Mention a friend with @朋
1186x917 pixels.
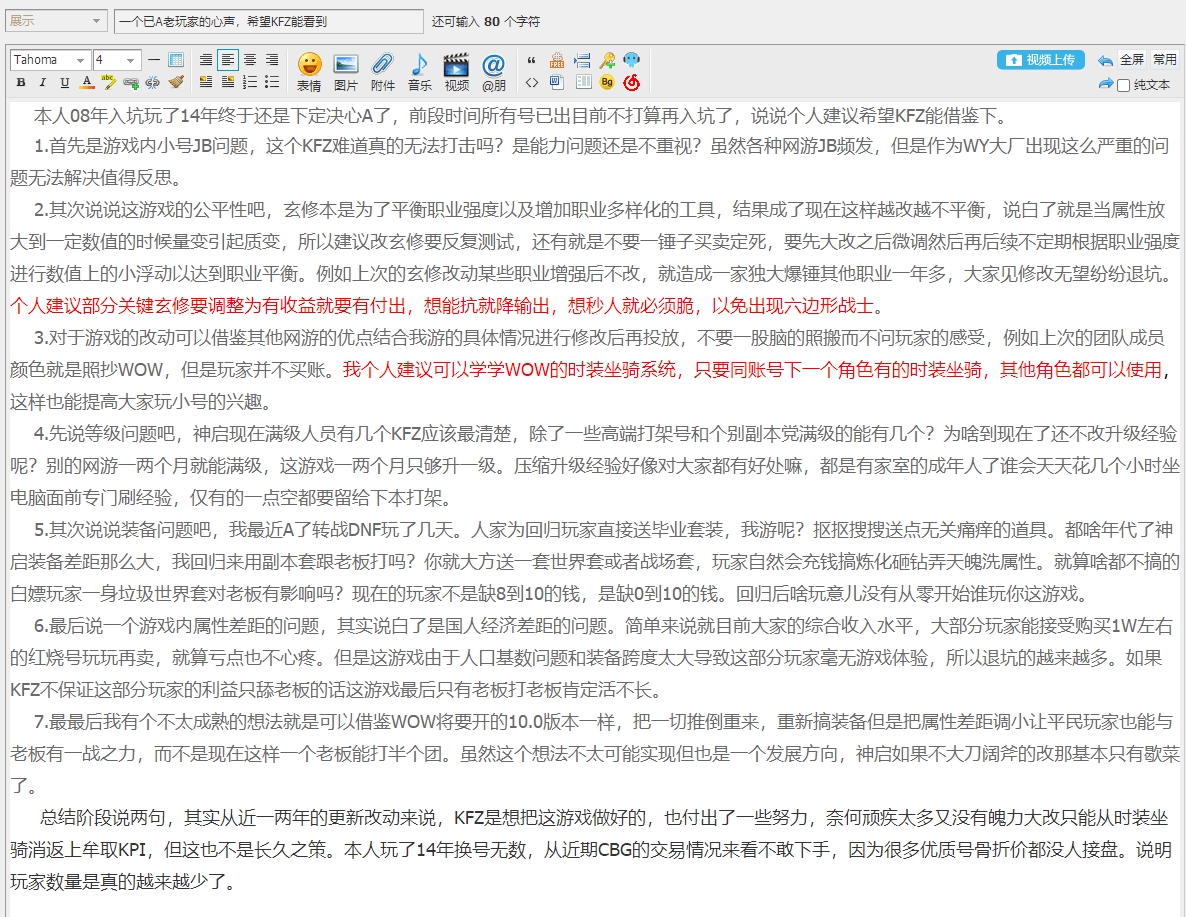(493, 72)
